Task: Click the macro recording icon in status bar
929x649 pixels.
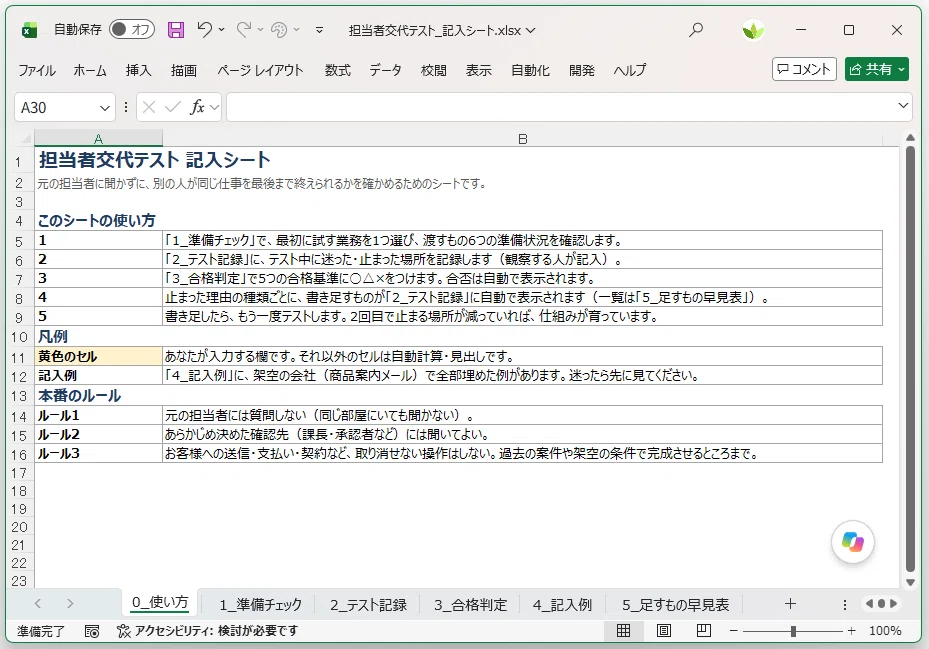Action: point(92,631)
